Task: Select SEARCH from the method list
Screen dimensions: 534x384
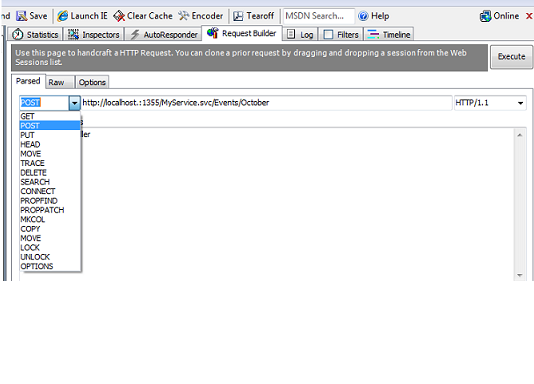Action: pos(50,182)
